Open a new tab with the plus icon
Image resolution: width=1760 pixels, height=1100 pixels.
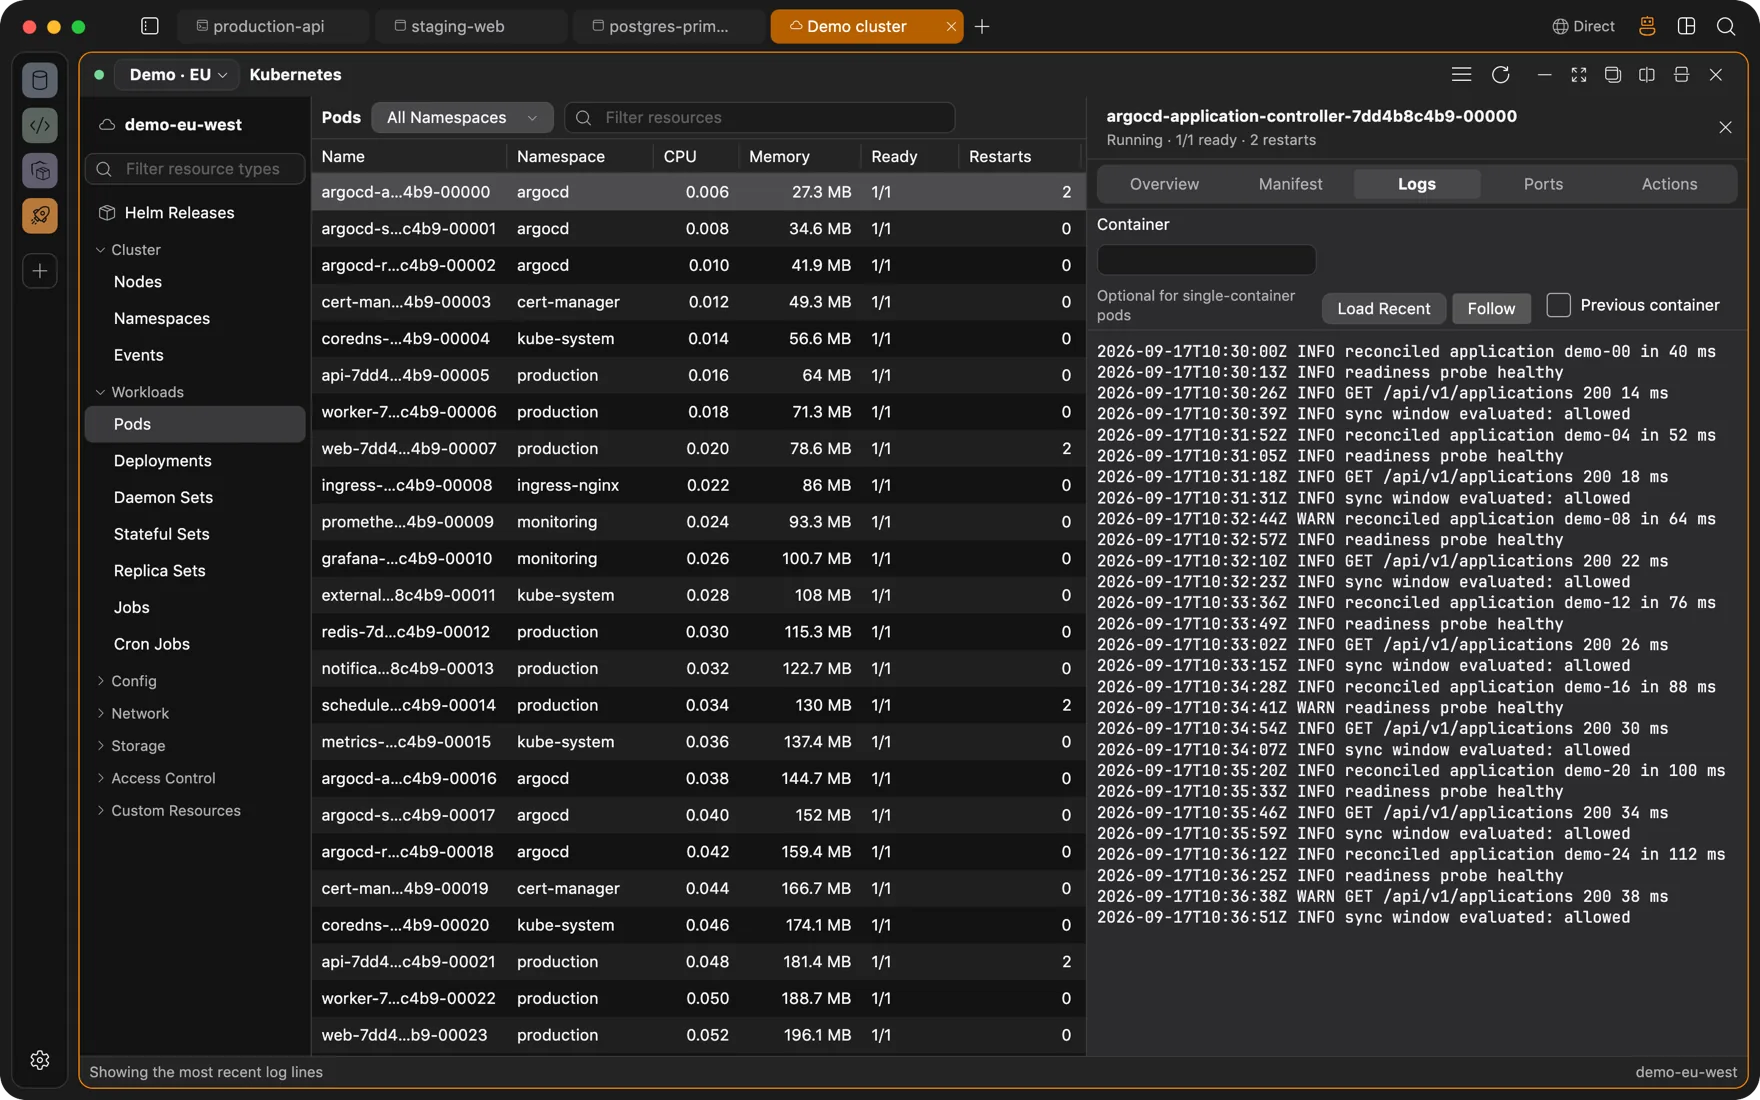982,27
